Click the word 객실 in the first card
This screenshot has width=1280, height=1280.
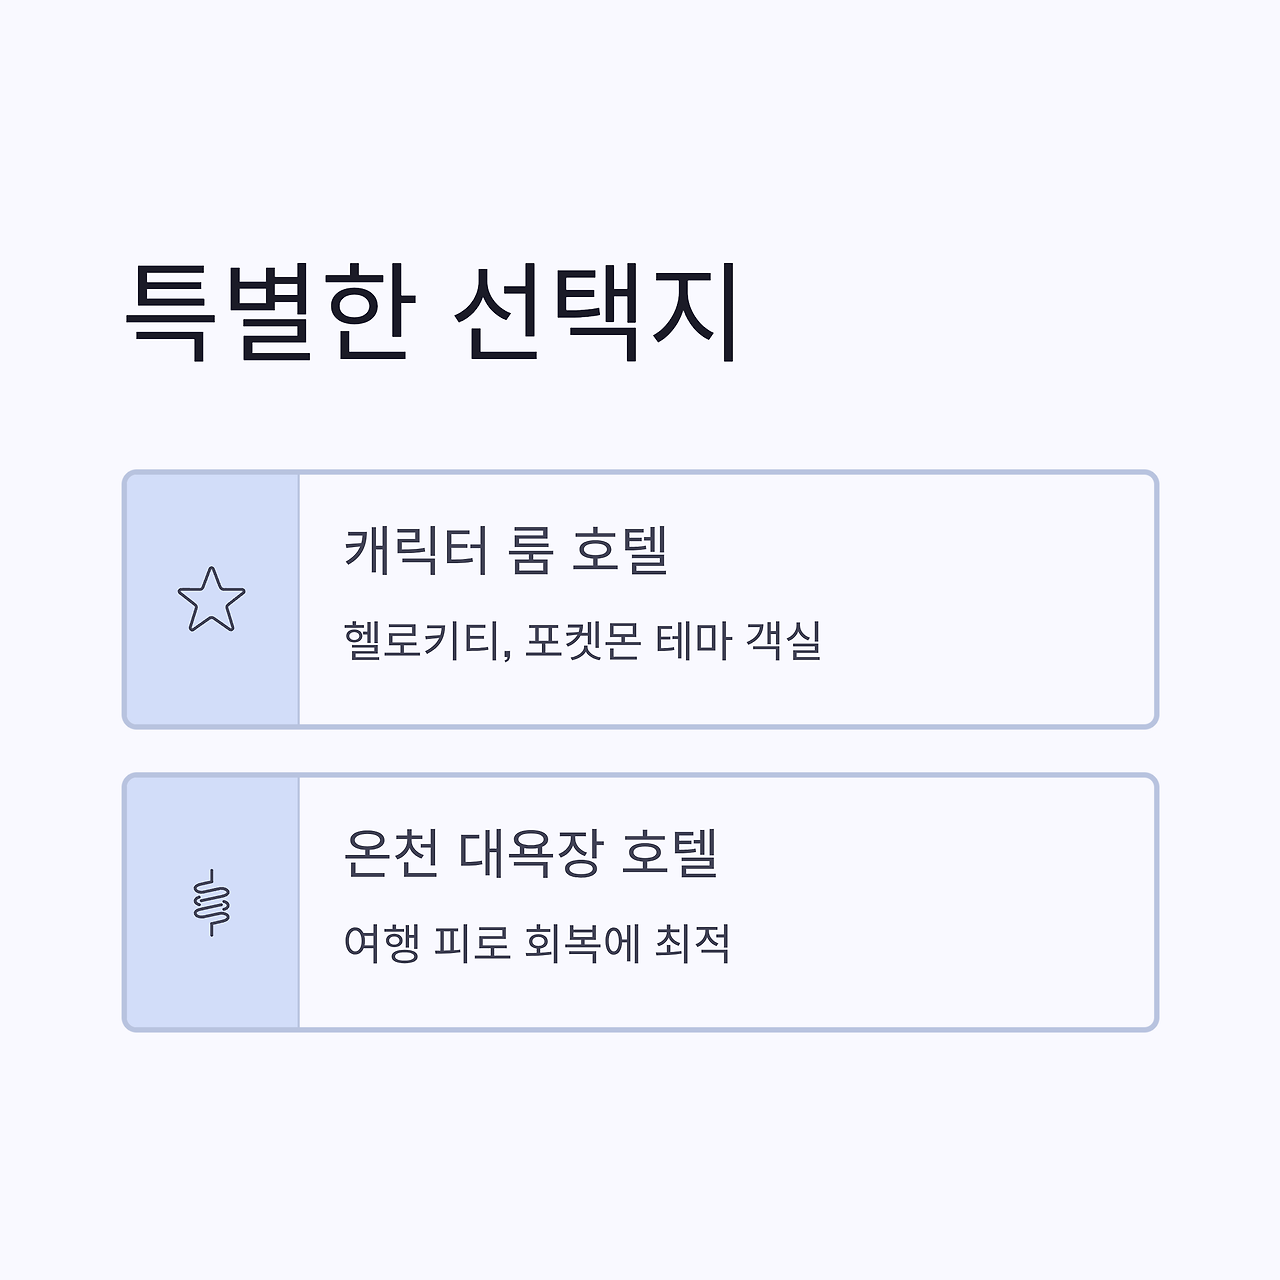(784, 640)
